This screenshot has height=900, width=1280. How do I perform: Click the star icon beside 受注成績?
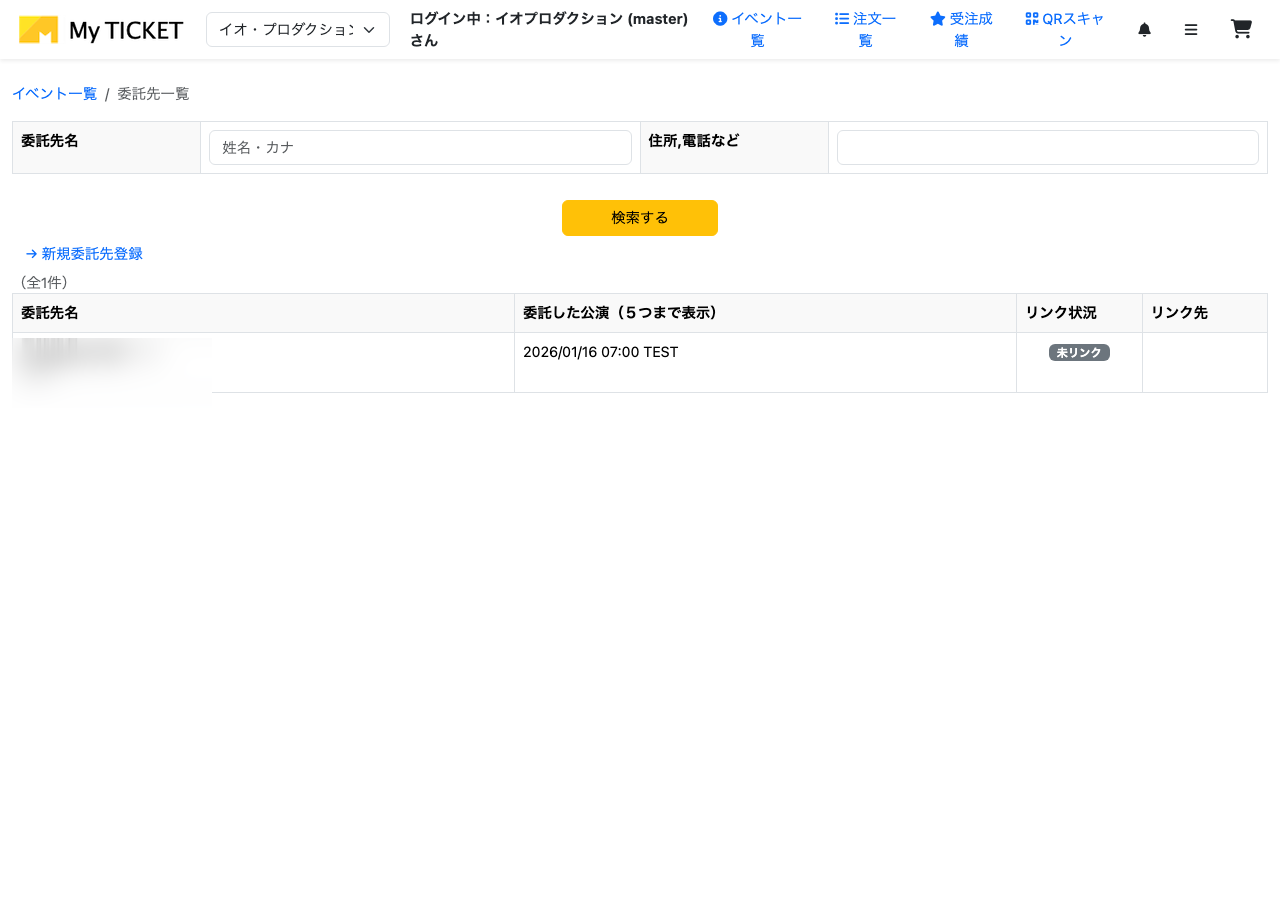coord(935,17)
